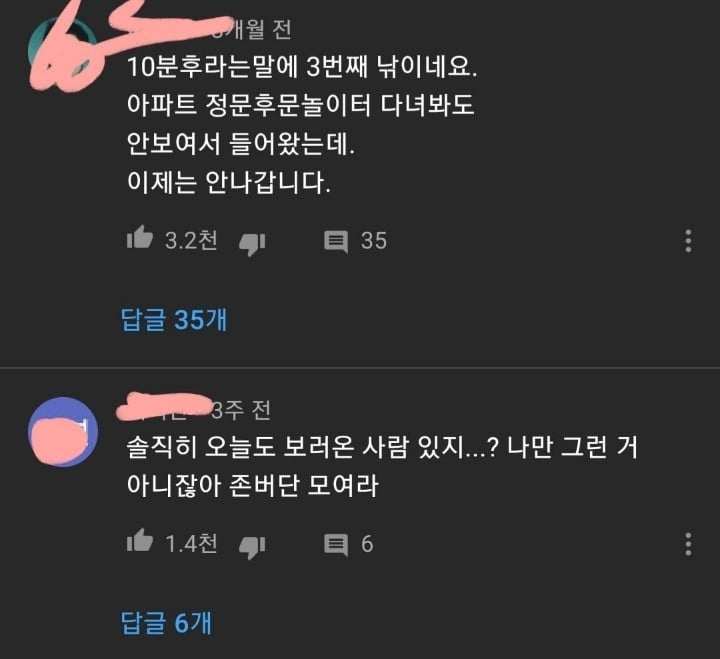
Task: Open comment text 이제는 안나갑니다
Action: (x=229, y=182)
